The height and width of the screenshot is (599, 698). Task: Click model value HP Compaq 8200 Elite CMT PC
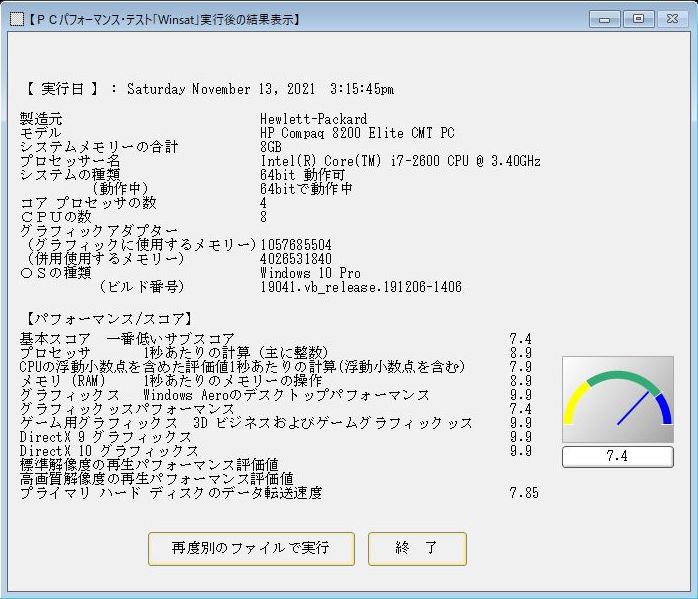click(357, 133)
